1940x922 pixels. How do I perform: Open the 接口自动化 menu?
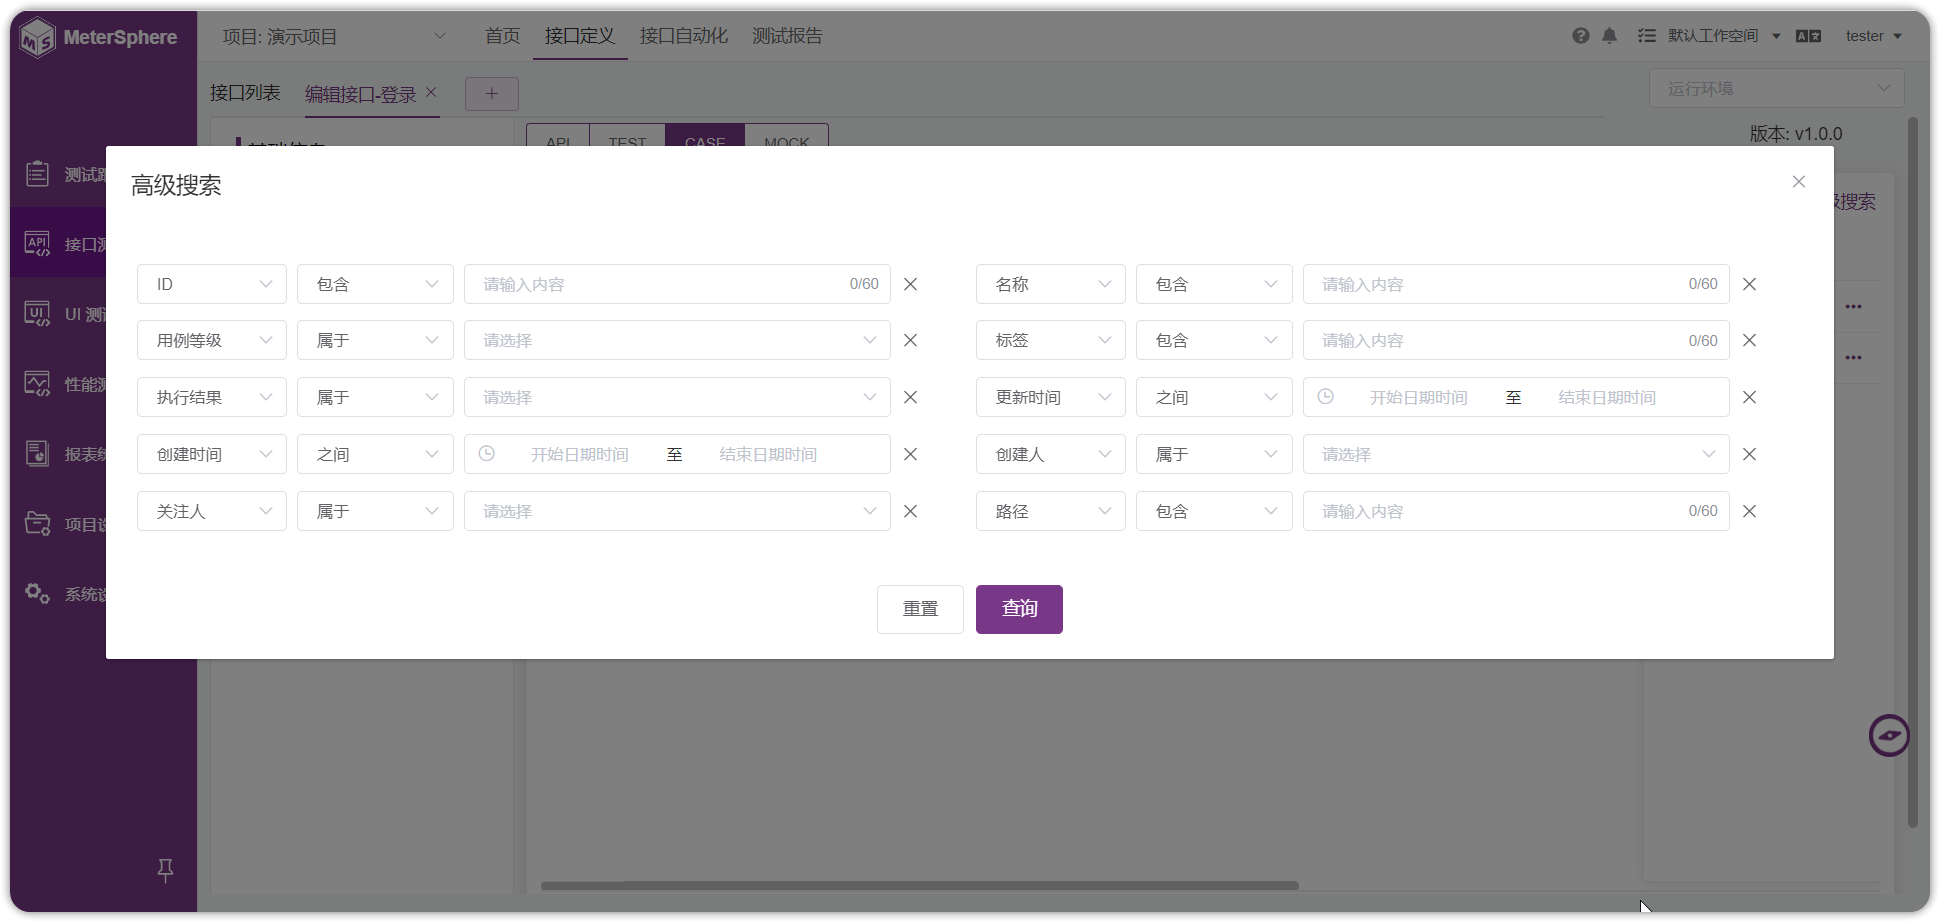684,36
